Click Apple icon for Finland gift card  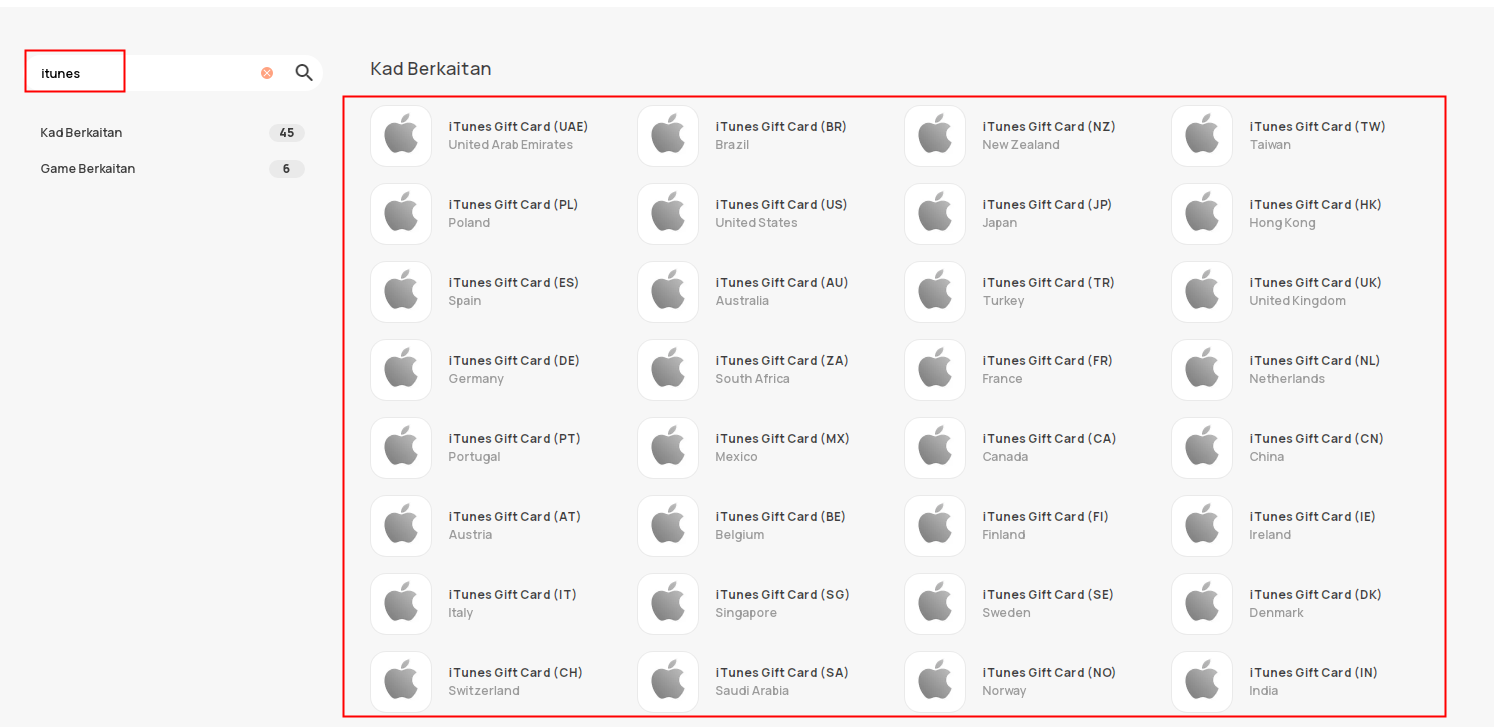click(x=935, y=526)
